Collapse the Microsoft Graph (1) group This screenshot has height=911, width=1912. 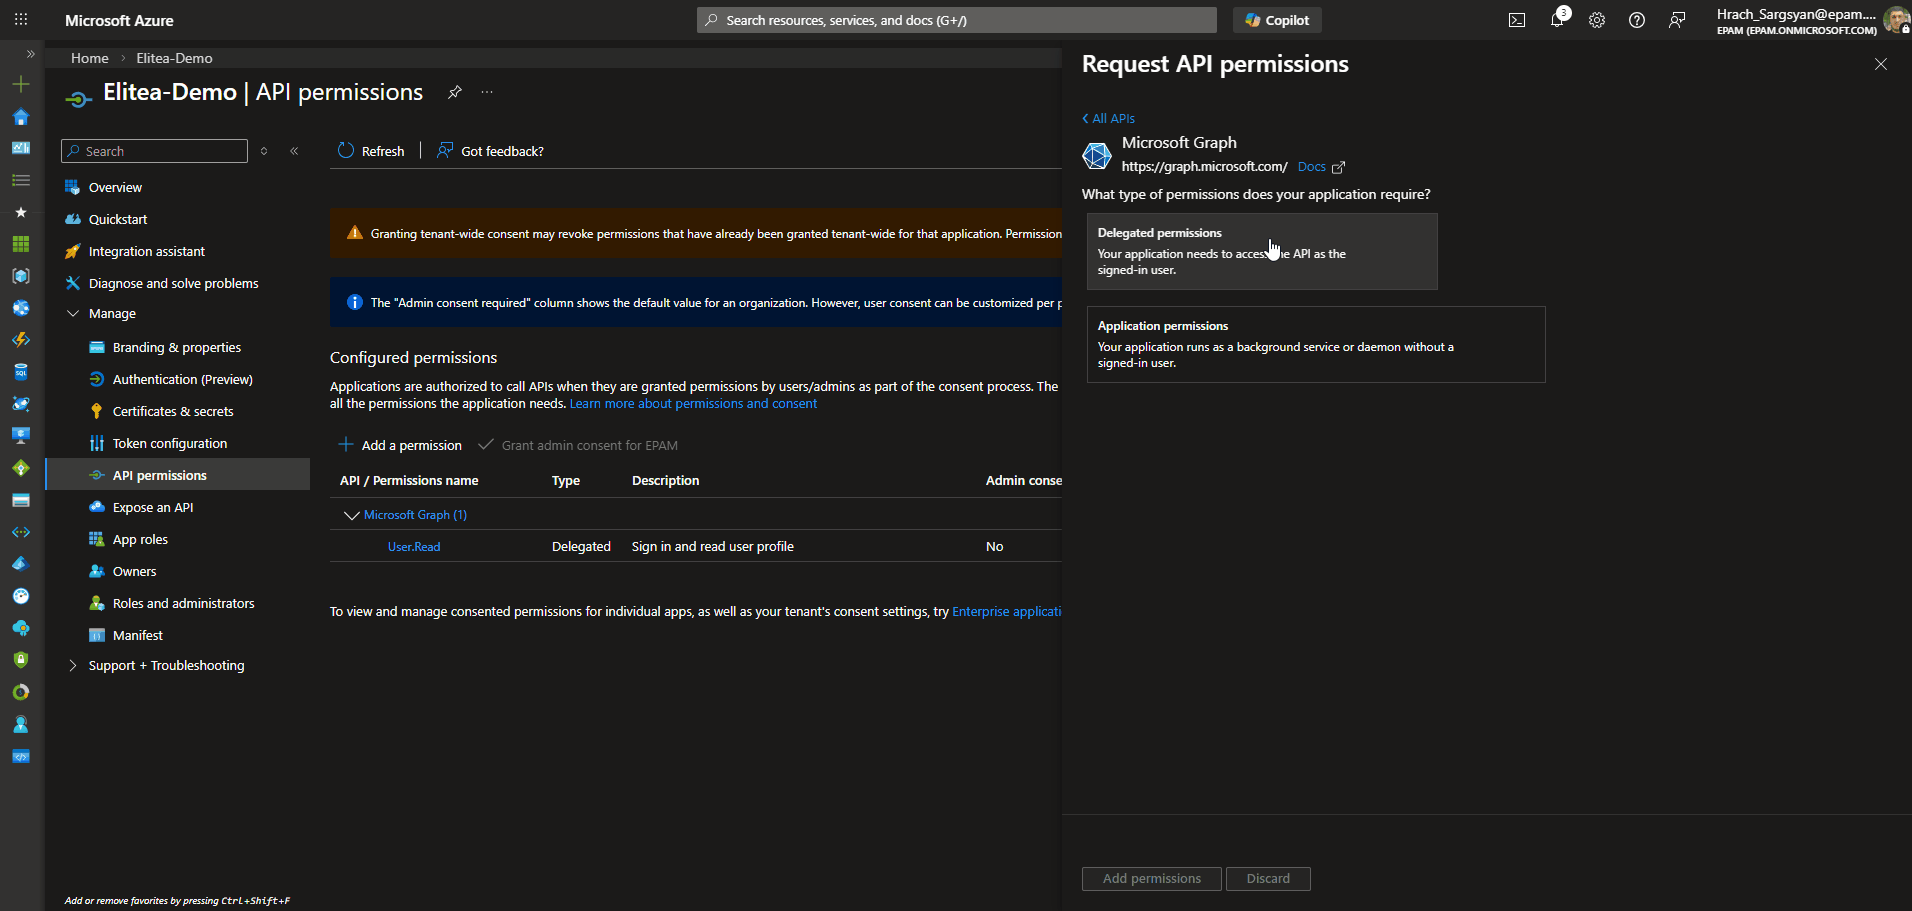click(351, 514)
